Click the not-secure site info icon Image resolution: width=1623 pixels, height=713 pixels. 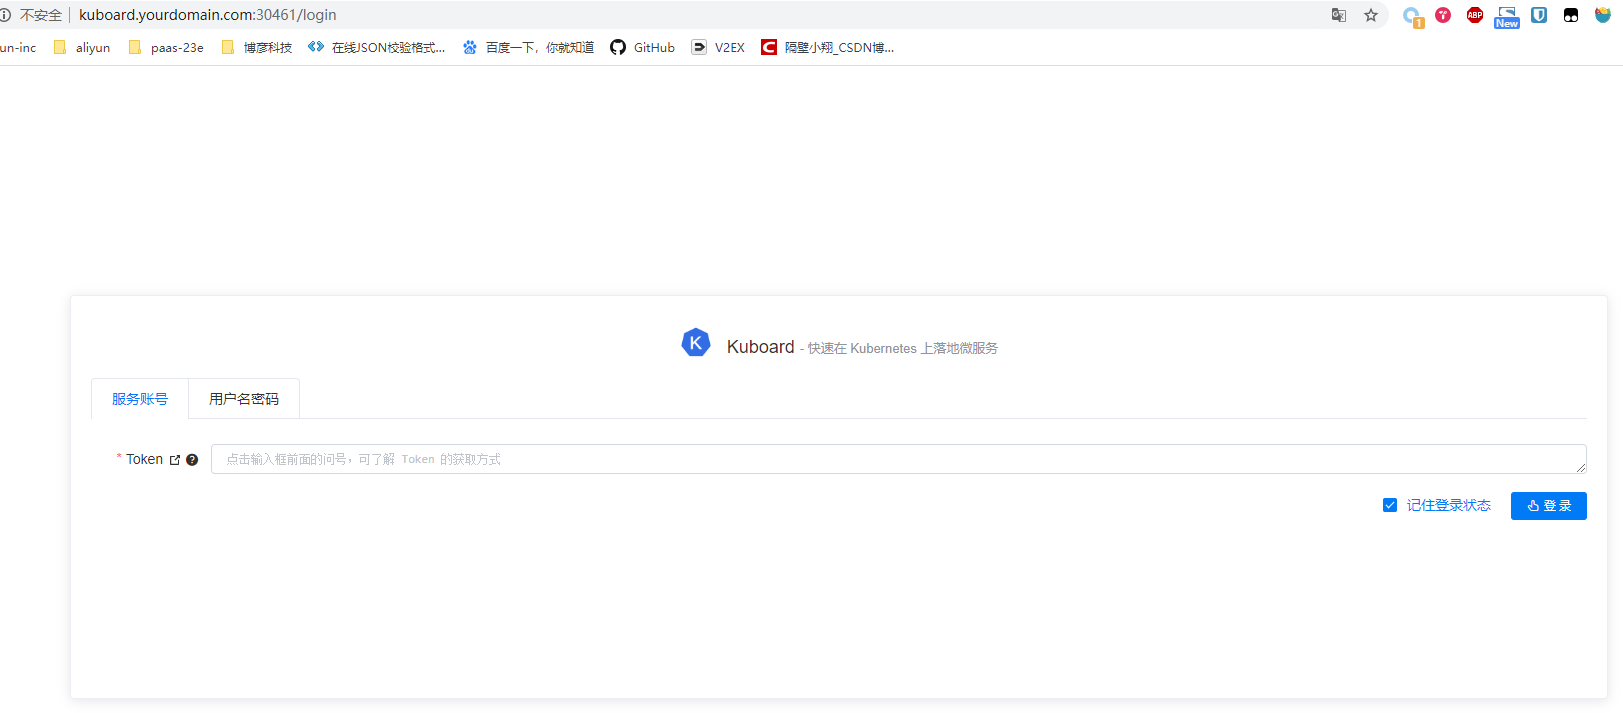5,15
